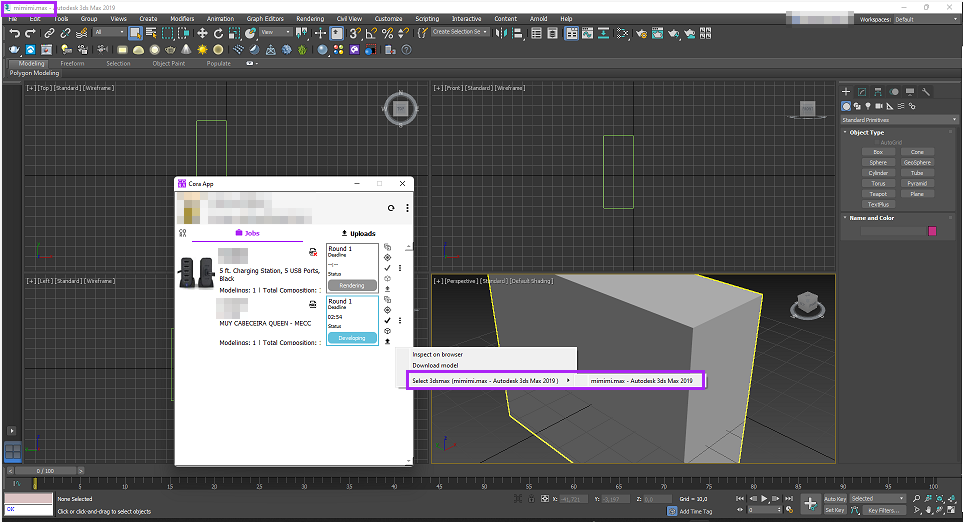963x522 pixels.
Task: Open the Rendering menu
Action: pos(310,18)
